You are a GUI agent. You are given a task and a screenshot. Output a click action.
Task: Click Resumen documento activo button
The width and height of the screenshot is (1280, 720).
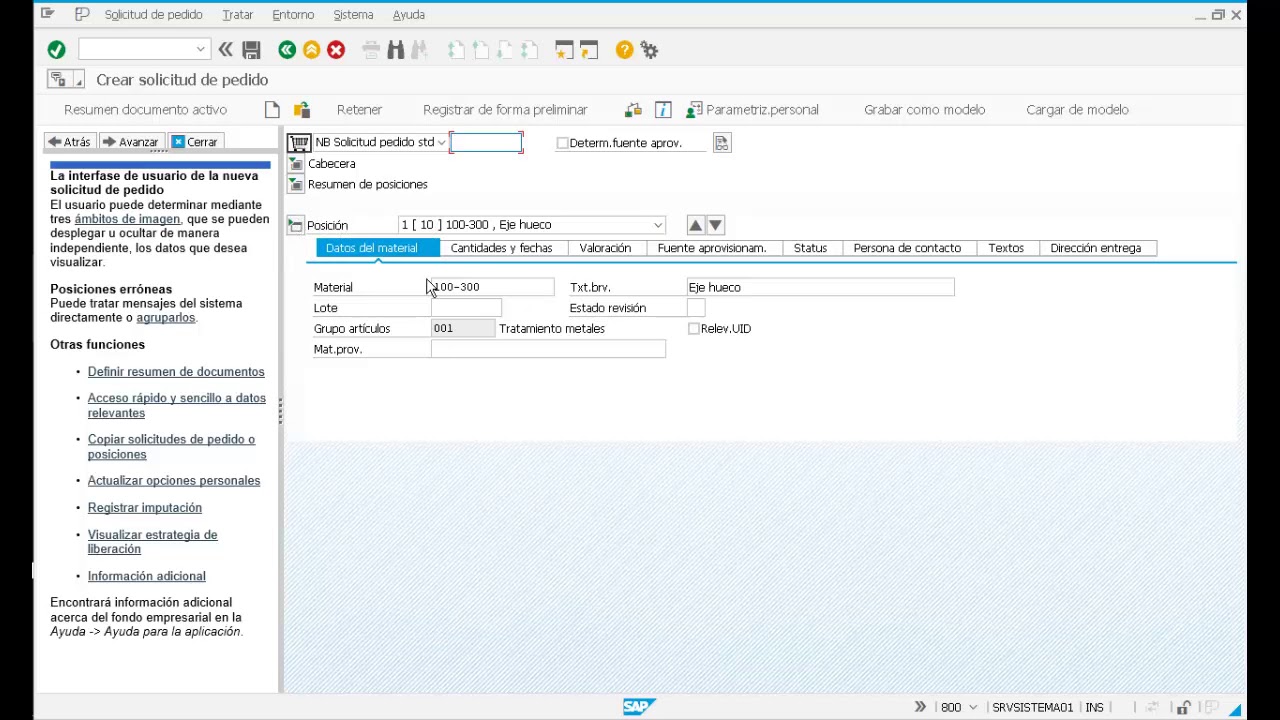145,110
